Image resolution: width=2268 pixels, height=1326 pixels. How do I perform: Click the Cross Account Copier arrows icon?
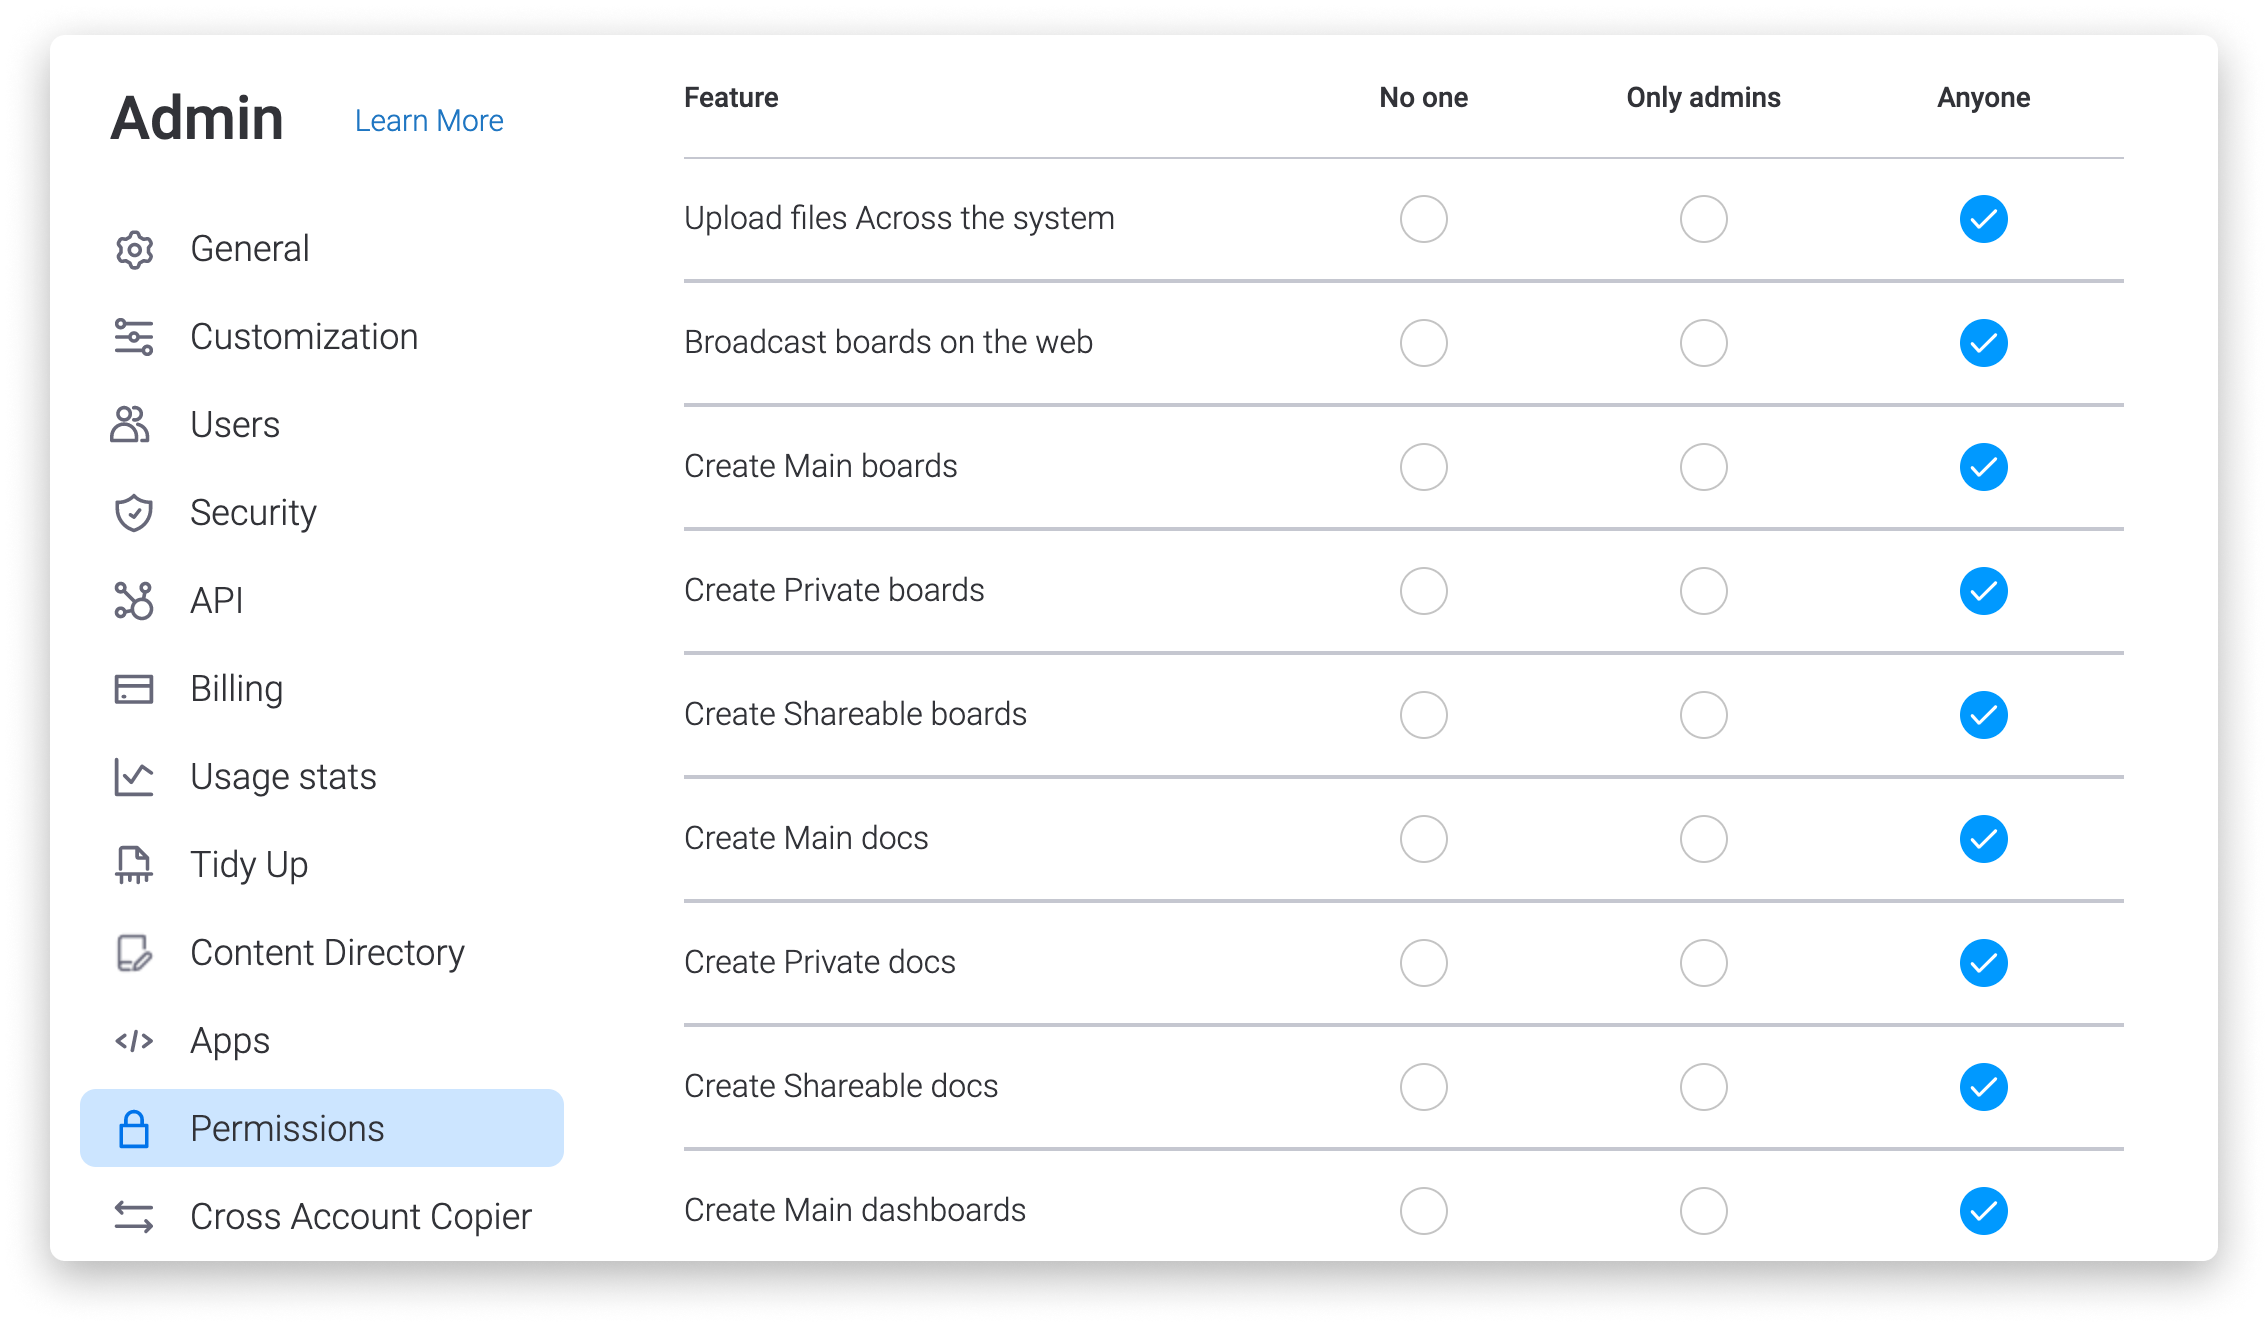(x=134, y=1217)
